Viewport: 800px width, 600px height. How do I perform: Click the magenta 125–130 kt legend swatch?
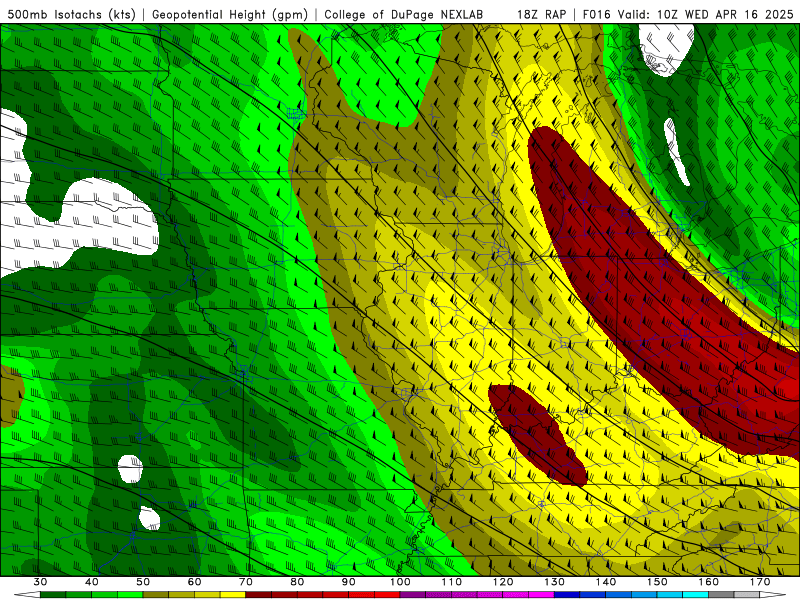tap(542, 595)
